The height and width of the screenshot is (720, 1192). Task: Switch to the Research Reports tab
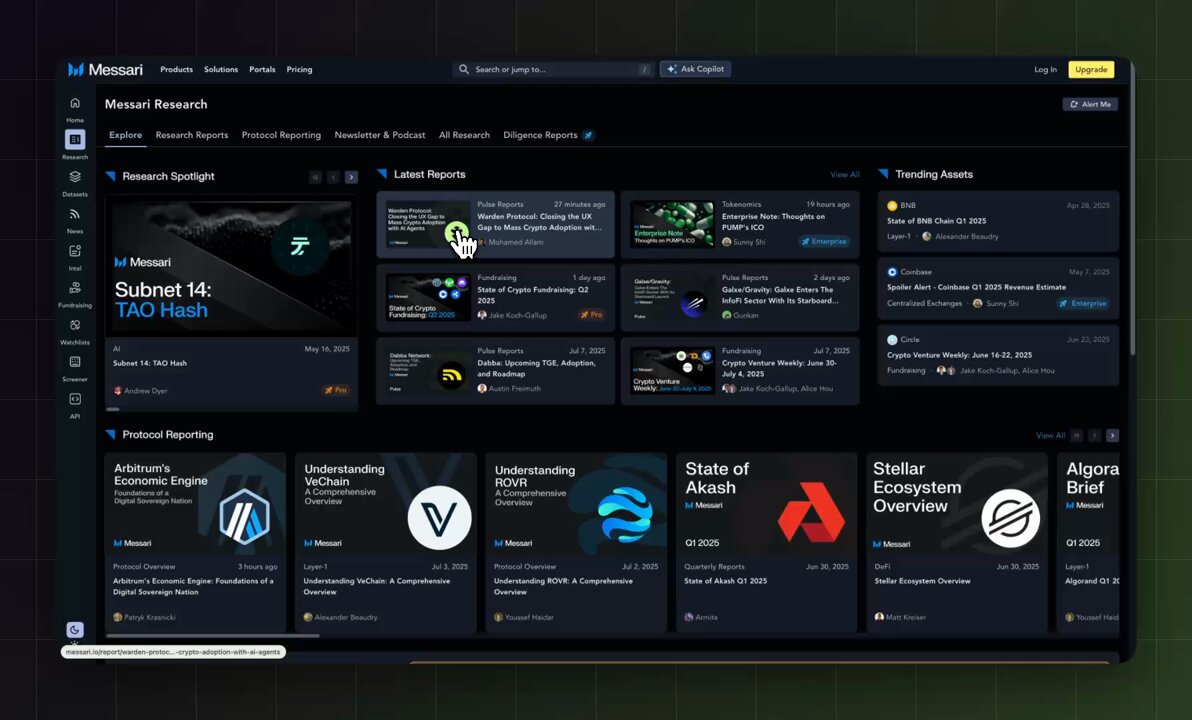pos(192,135)
